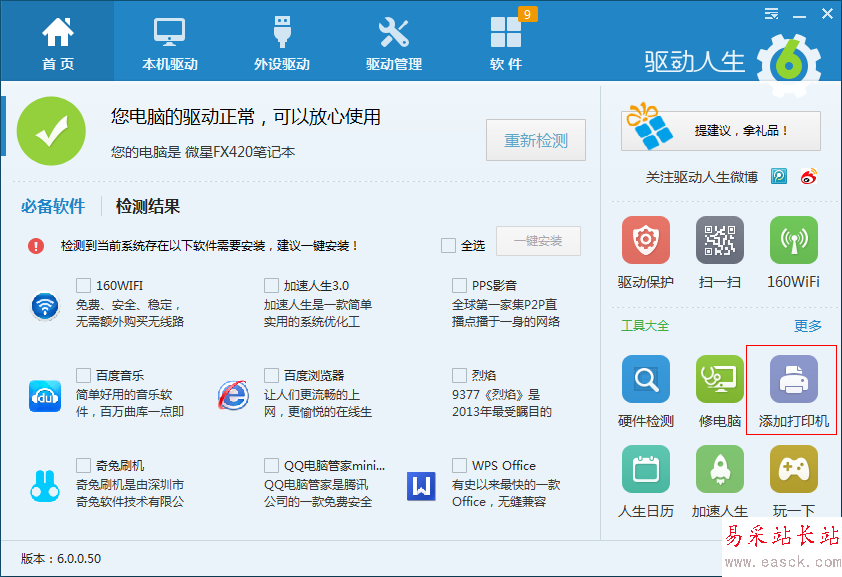Click the 加速人生是一款简单 description text

tap(318, 305)
